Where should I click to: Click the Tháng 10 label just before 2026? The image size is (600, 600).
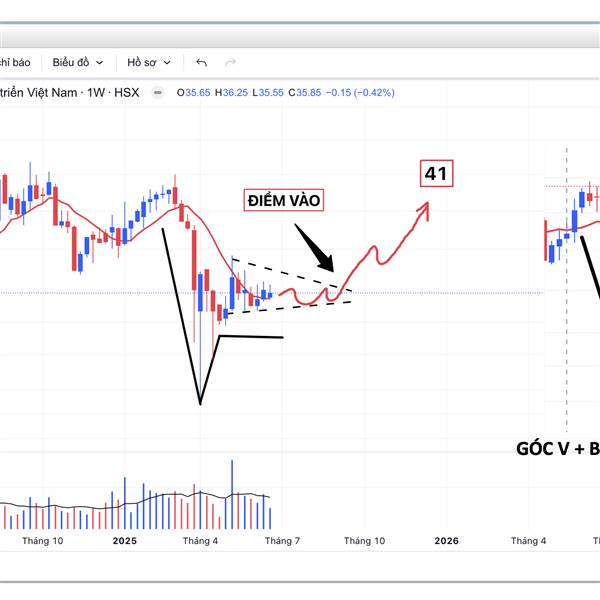tap(364, 541)
